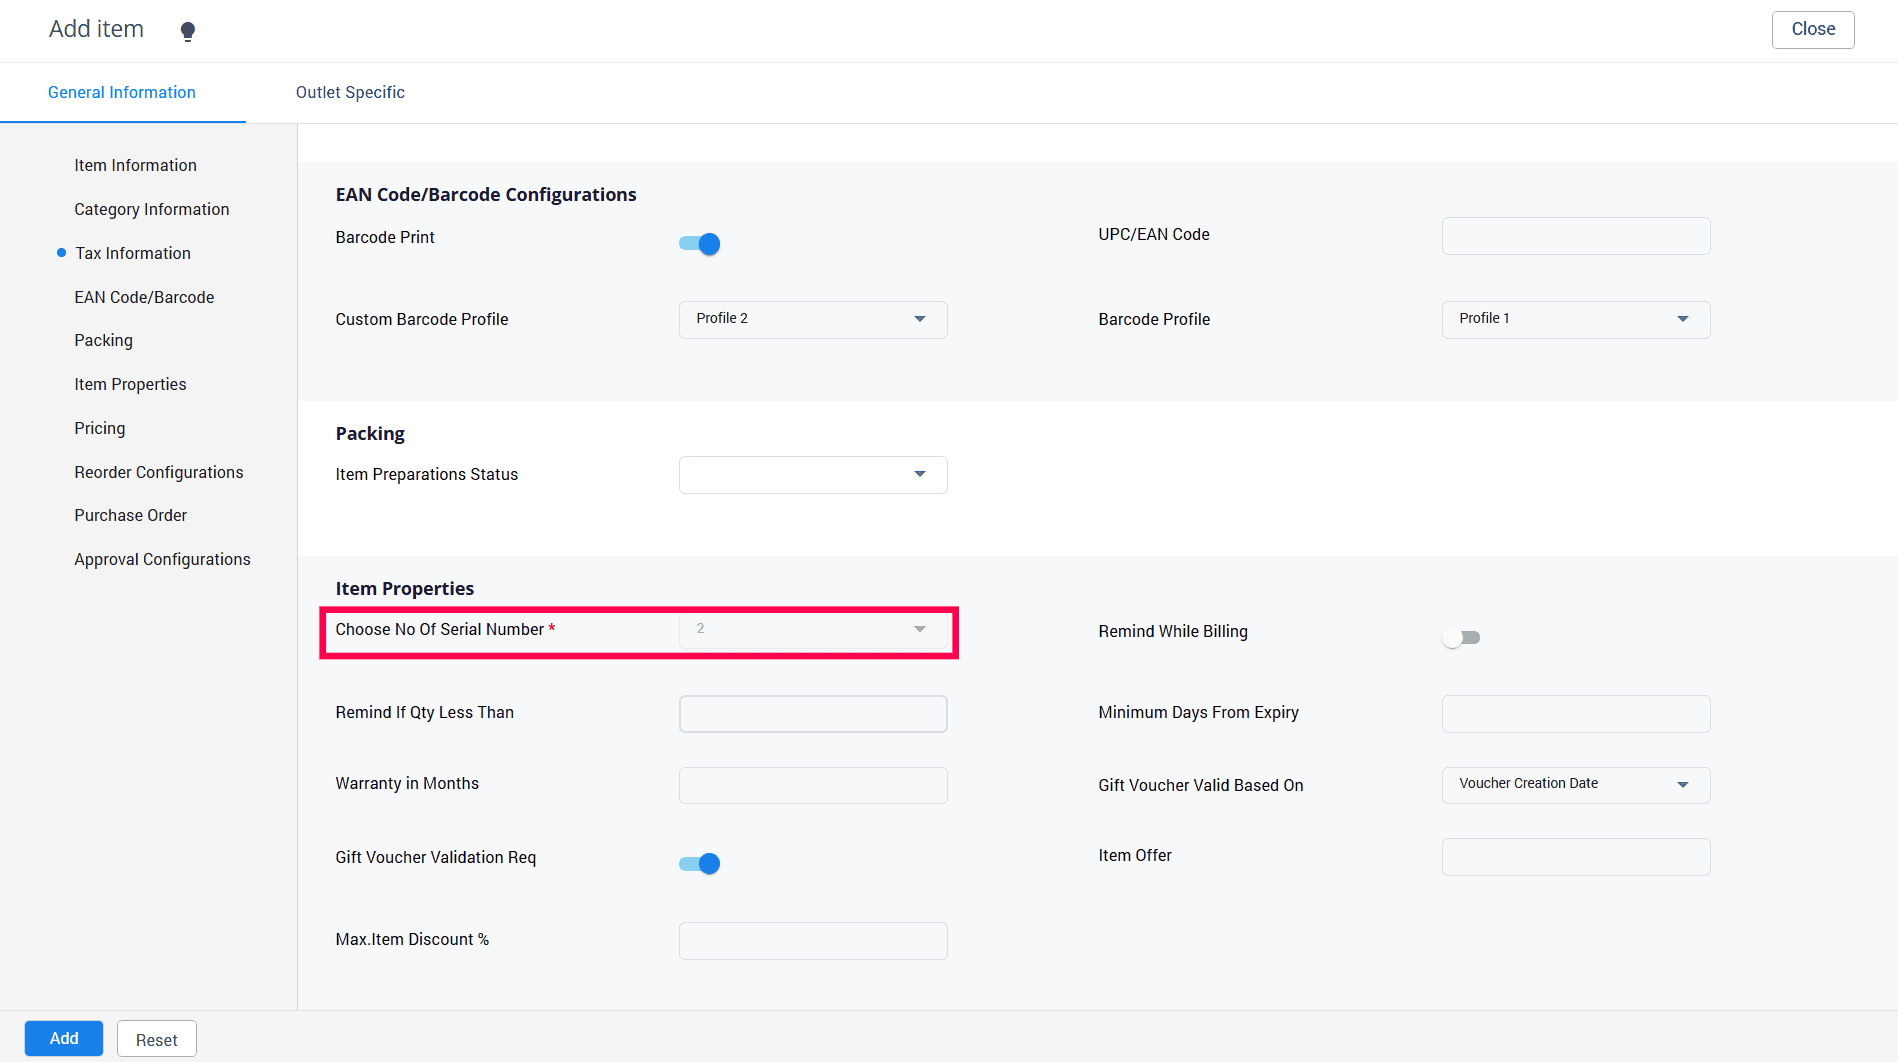Enable Remind While Billing toggle
Image resolution: width=1898 pixels, height=1062 pixels.
1461,638
